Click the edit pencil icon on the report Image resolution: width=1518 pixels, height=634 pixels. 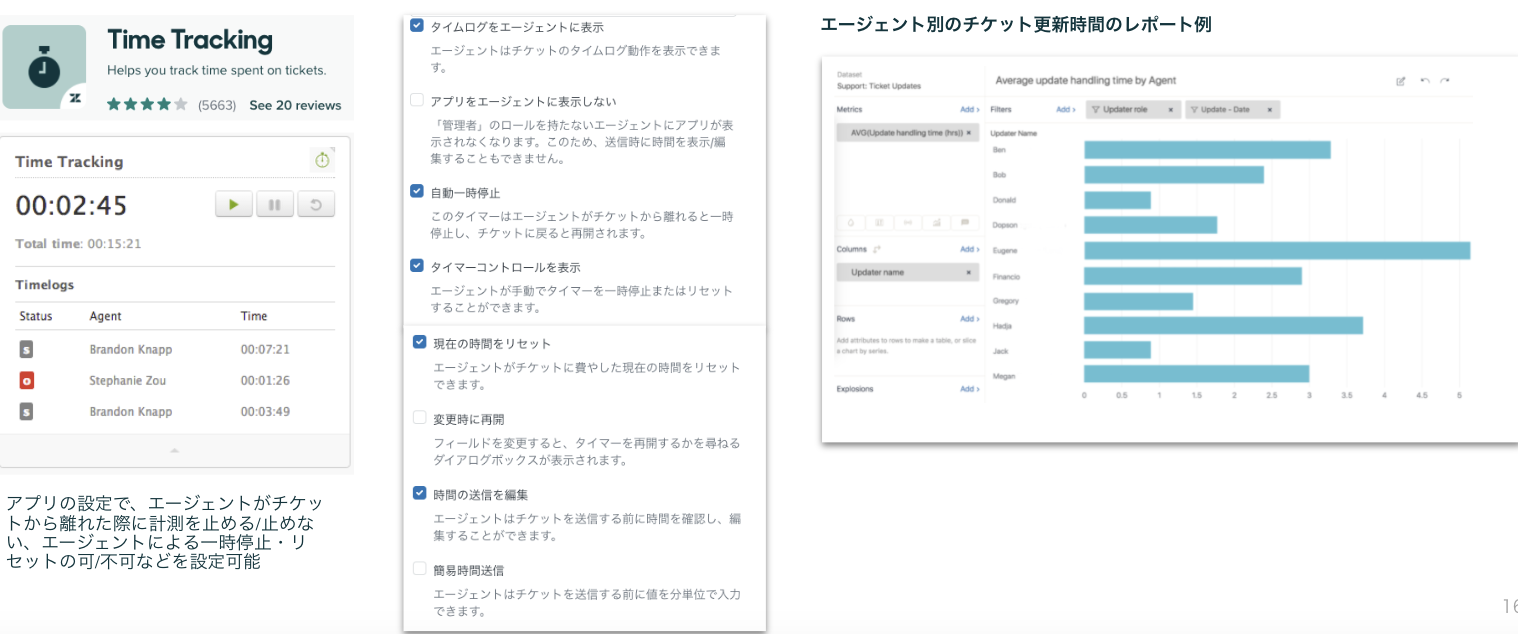click(x=1401, y=81)
